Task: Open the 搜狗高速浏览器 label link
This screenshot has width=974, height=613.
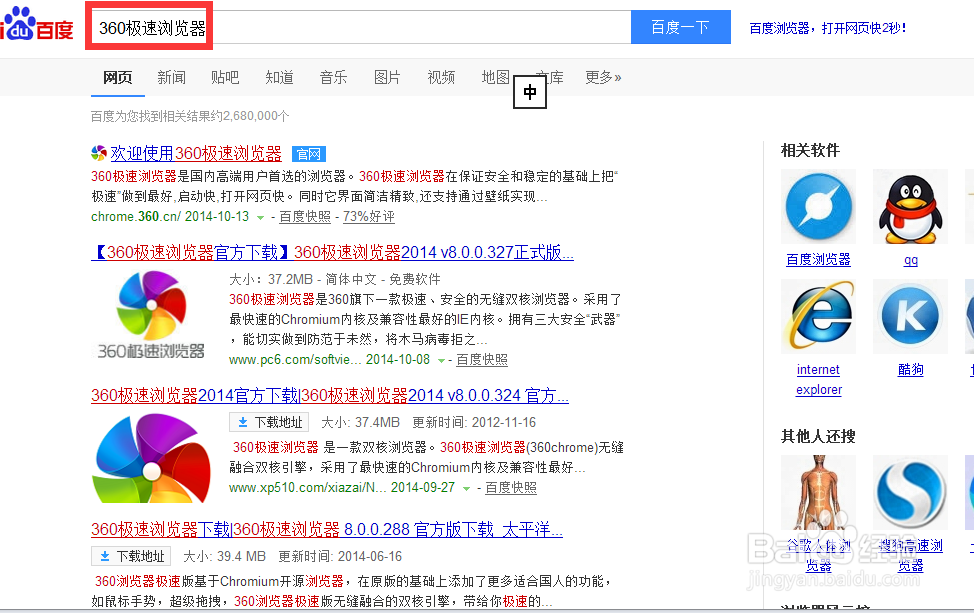Action: [x=911, y=555]
